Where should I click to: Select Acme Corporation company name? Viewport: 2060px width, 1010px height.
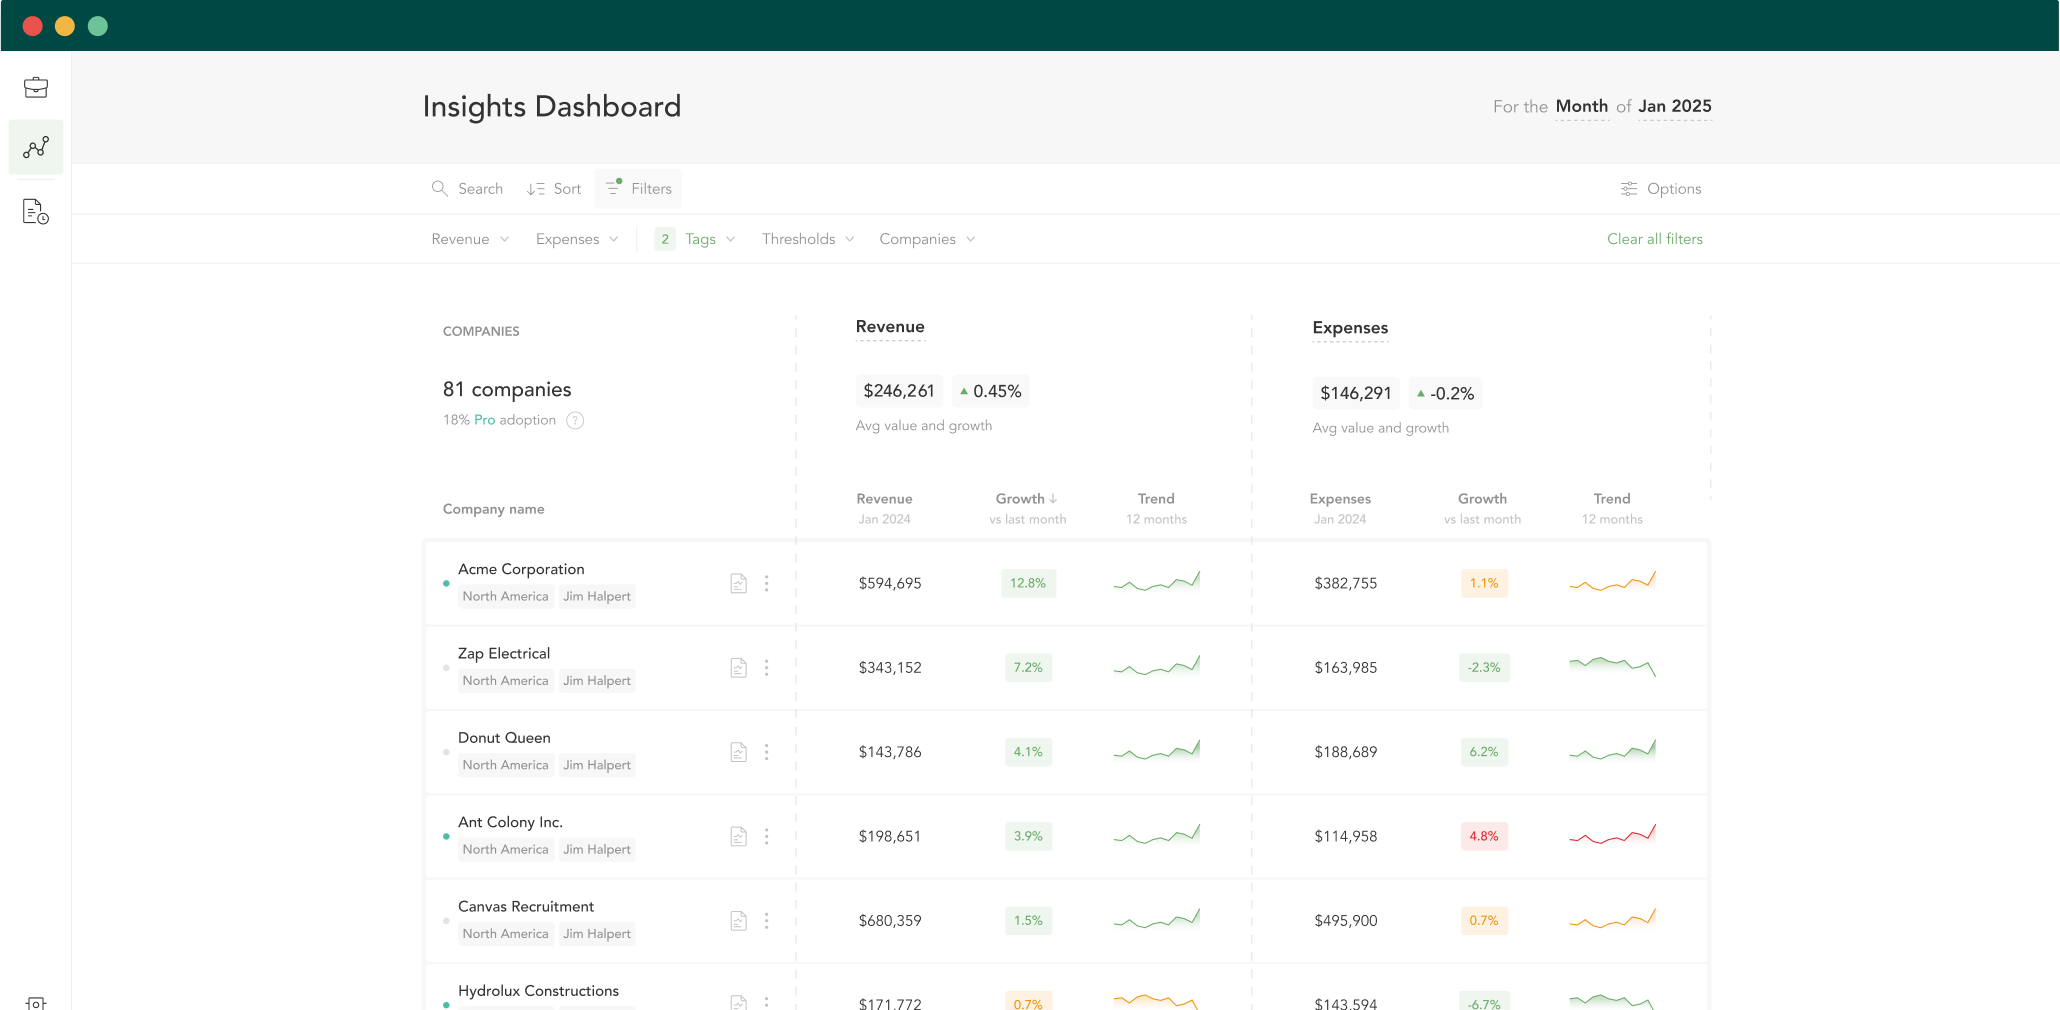[x=521, y=569]
